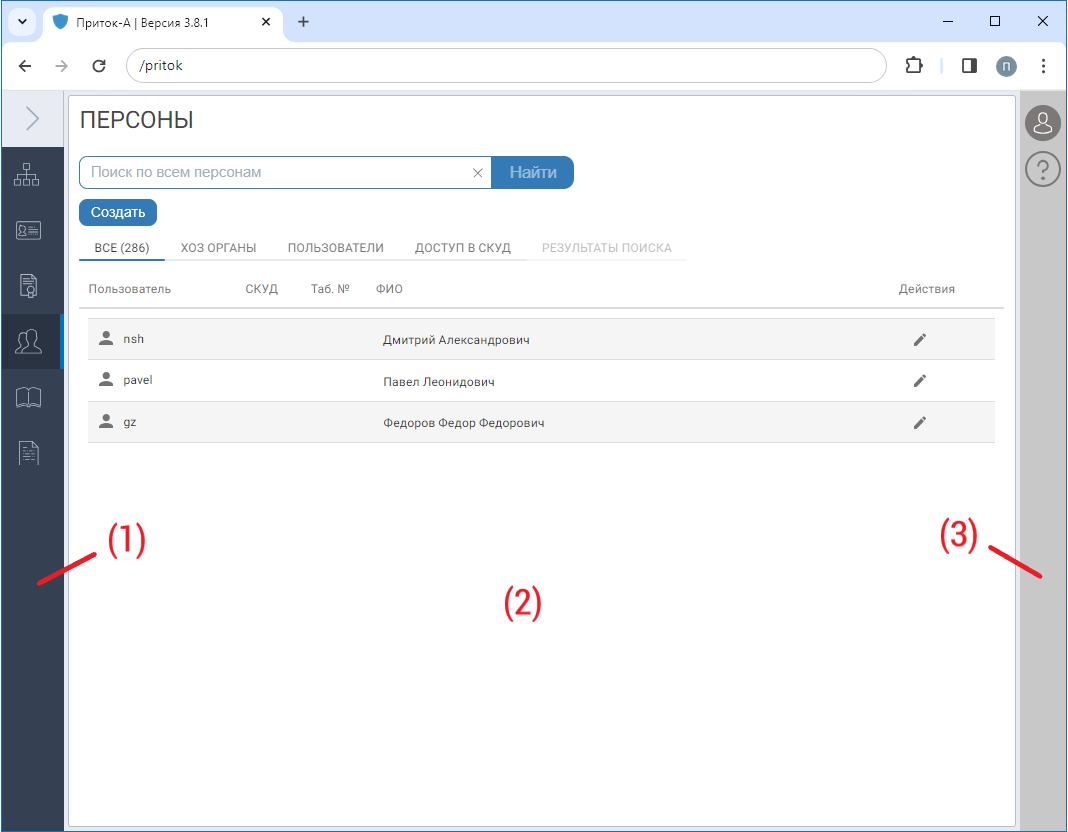This screenshot has height=832, width=1068.
Task: Click the user icon beside gz
Action: tap(106, 421)
